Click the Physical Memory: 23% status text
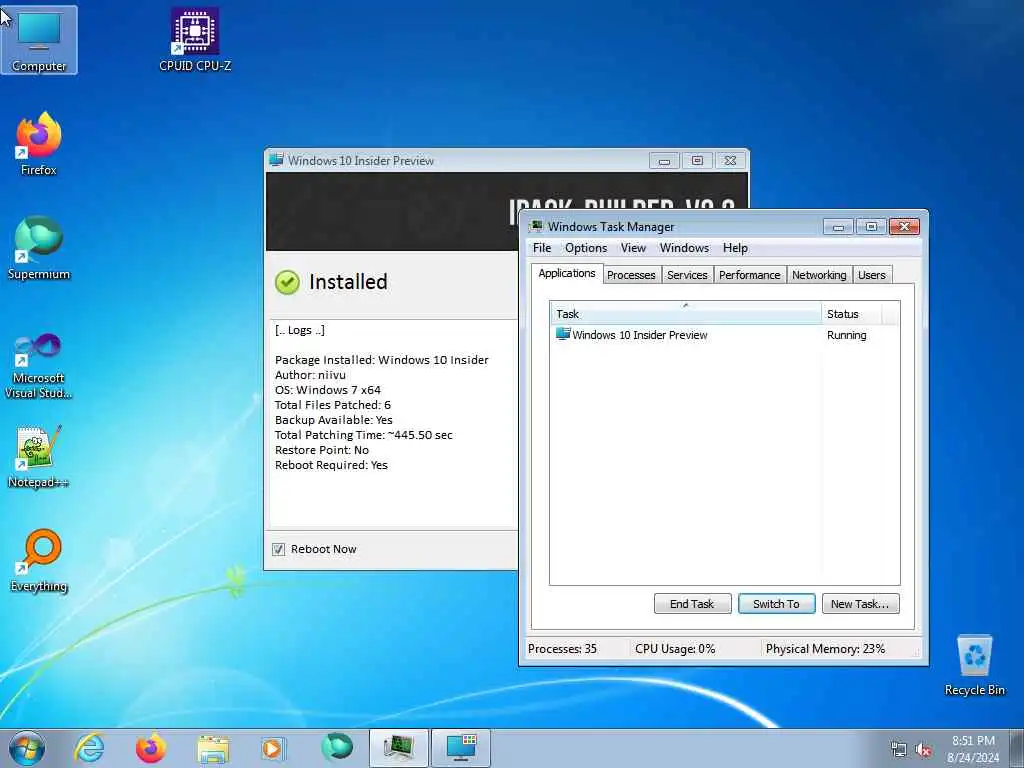1024x768 pixels. [825, 649]
